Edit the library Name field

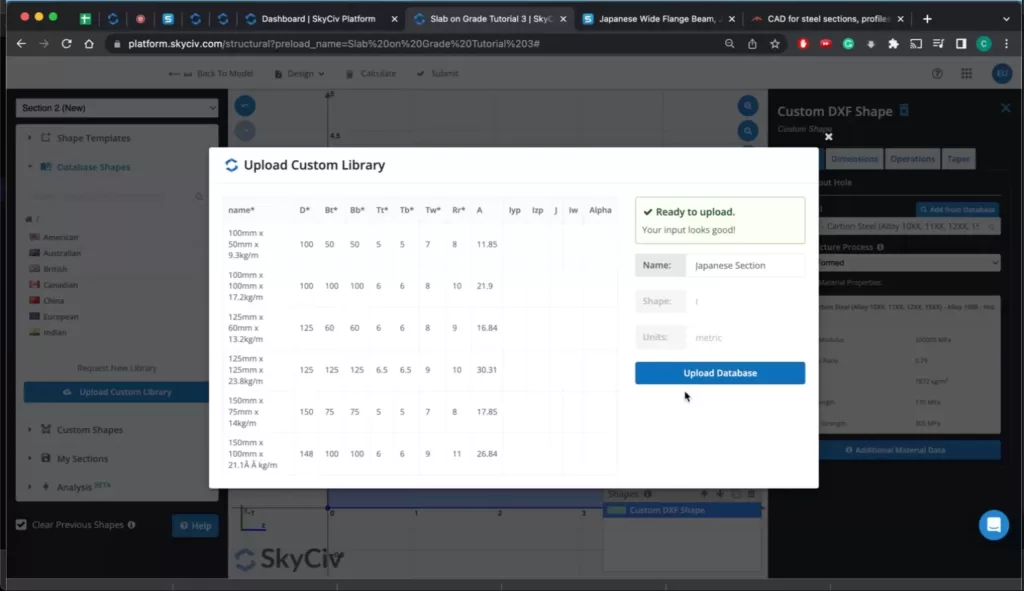(745, 265)
